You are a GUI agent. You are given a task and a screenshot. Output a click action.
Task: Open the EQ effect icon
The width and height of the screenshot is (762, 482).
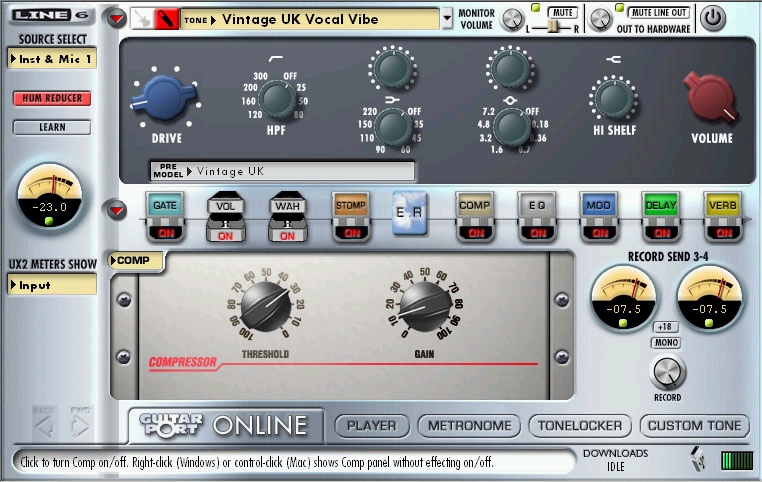pos(537,206)
